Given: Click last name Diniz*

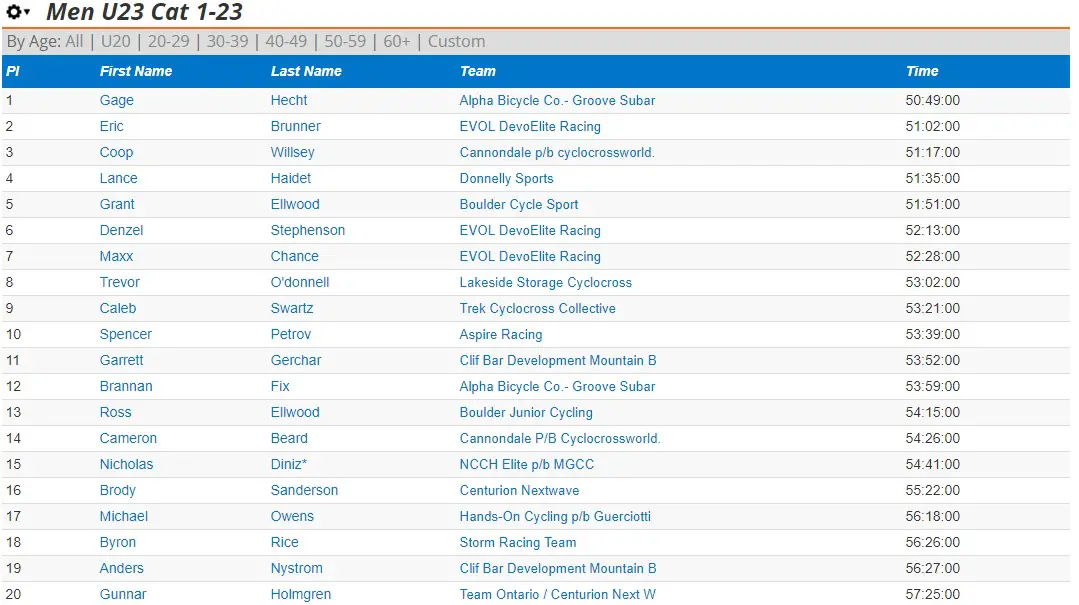Looking at the screenshot, I should pyautogui.click(x=288, y=465).
